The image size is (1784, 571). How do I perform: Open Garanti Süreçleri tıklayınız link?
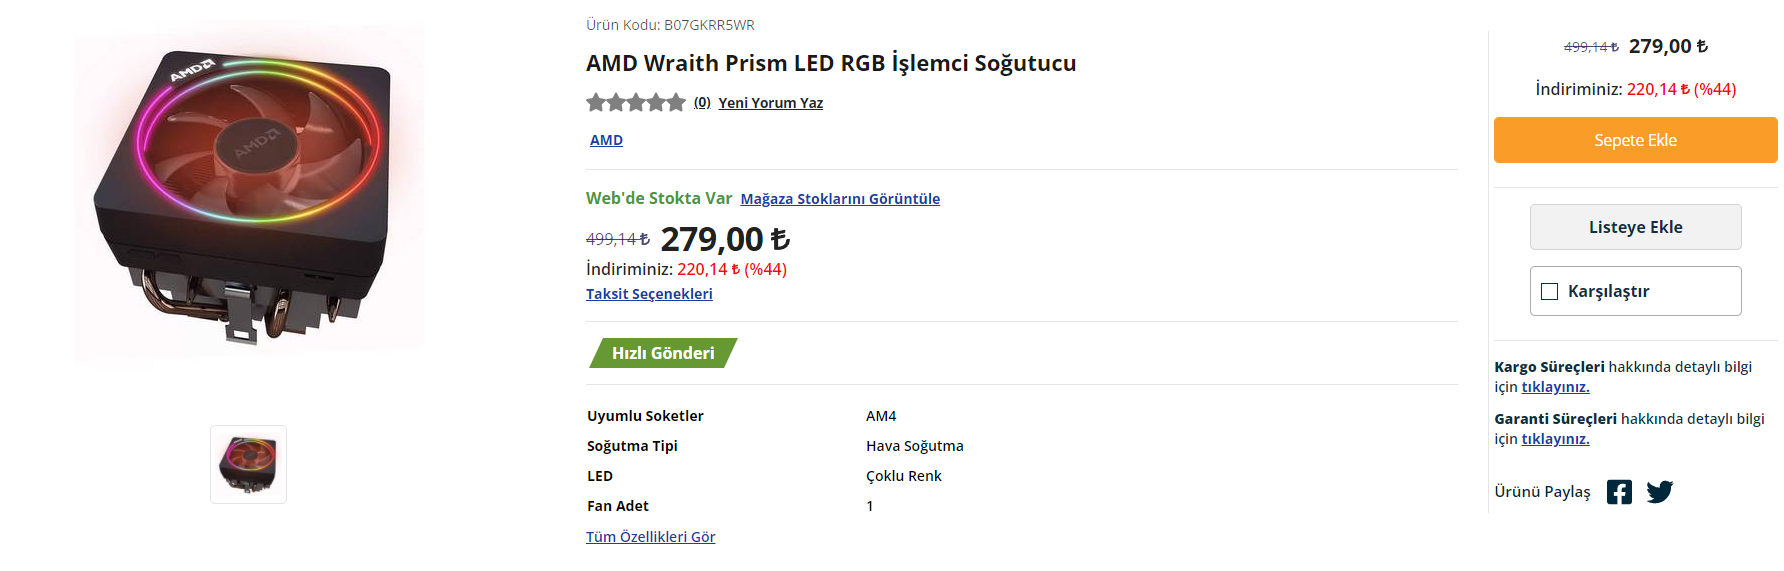point(1555,439)
